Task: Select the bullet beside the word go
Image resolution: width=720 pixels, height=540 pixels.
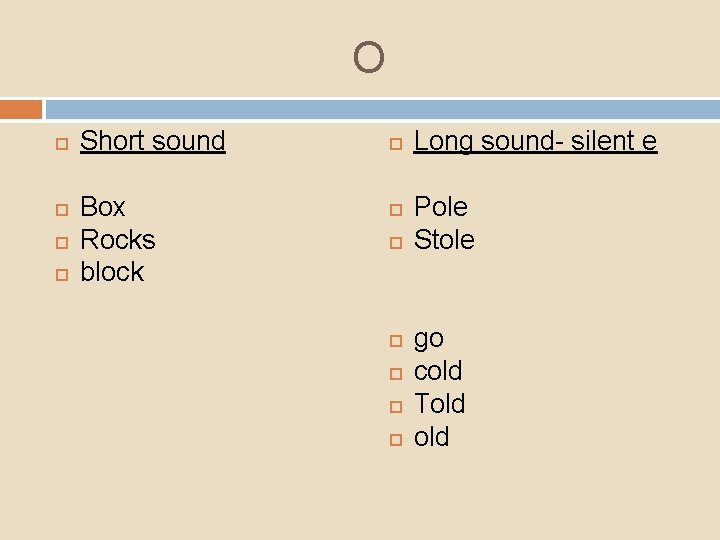Action: point(395,341)
